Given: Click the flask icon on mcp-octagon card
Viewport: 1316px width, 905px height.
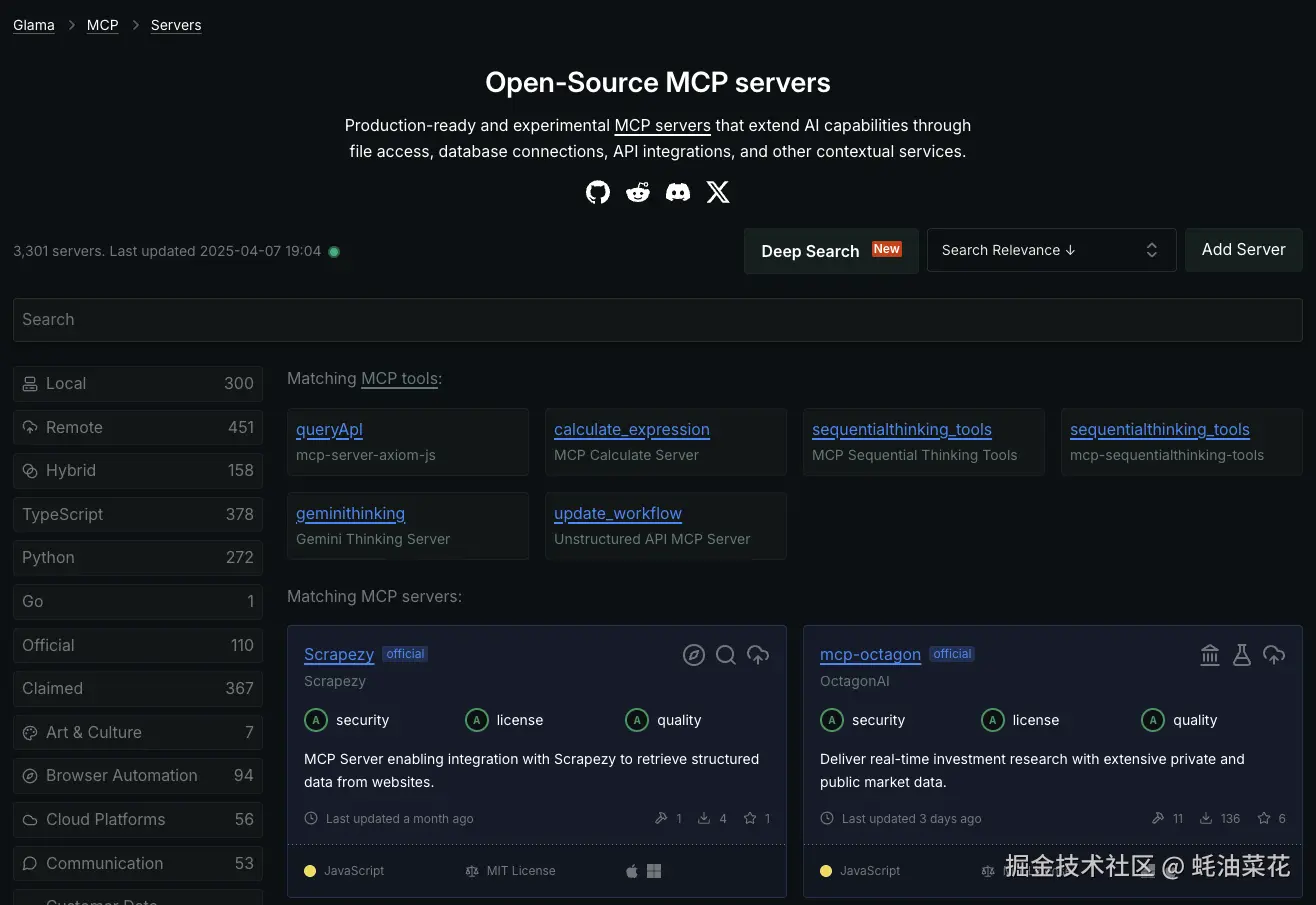Looking at the screenshot, I should (1242, 655).
